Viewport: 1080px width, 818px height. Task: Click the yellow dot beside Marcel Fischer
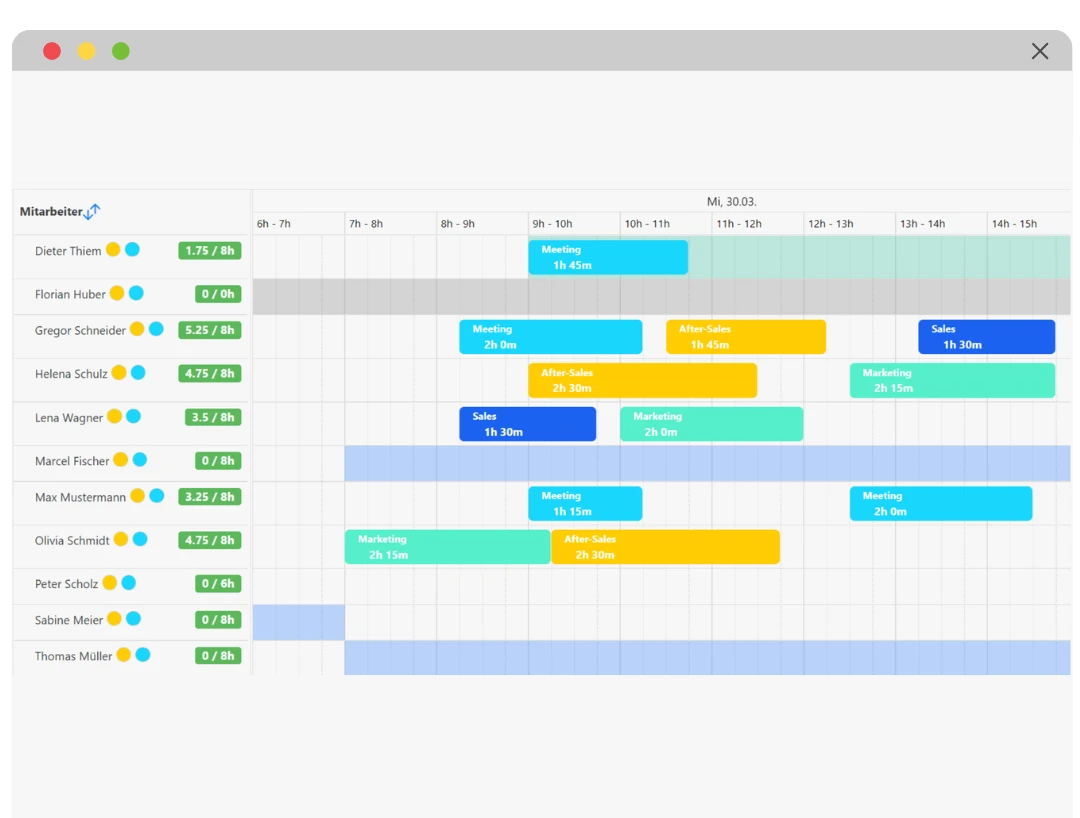pos(121,459)
